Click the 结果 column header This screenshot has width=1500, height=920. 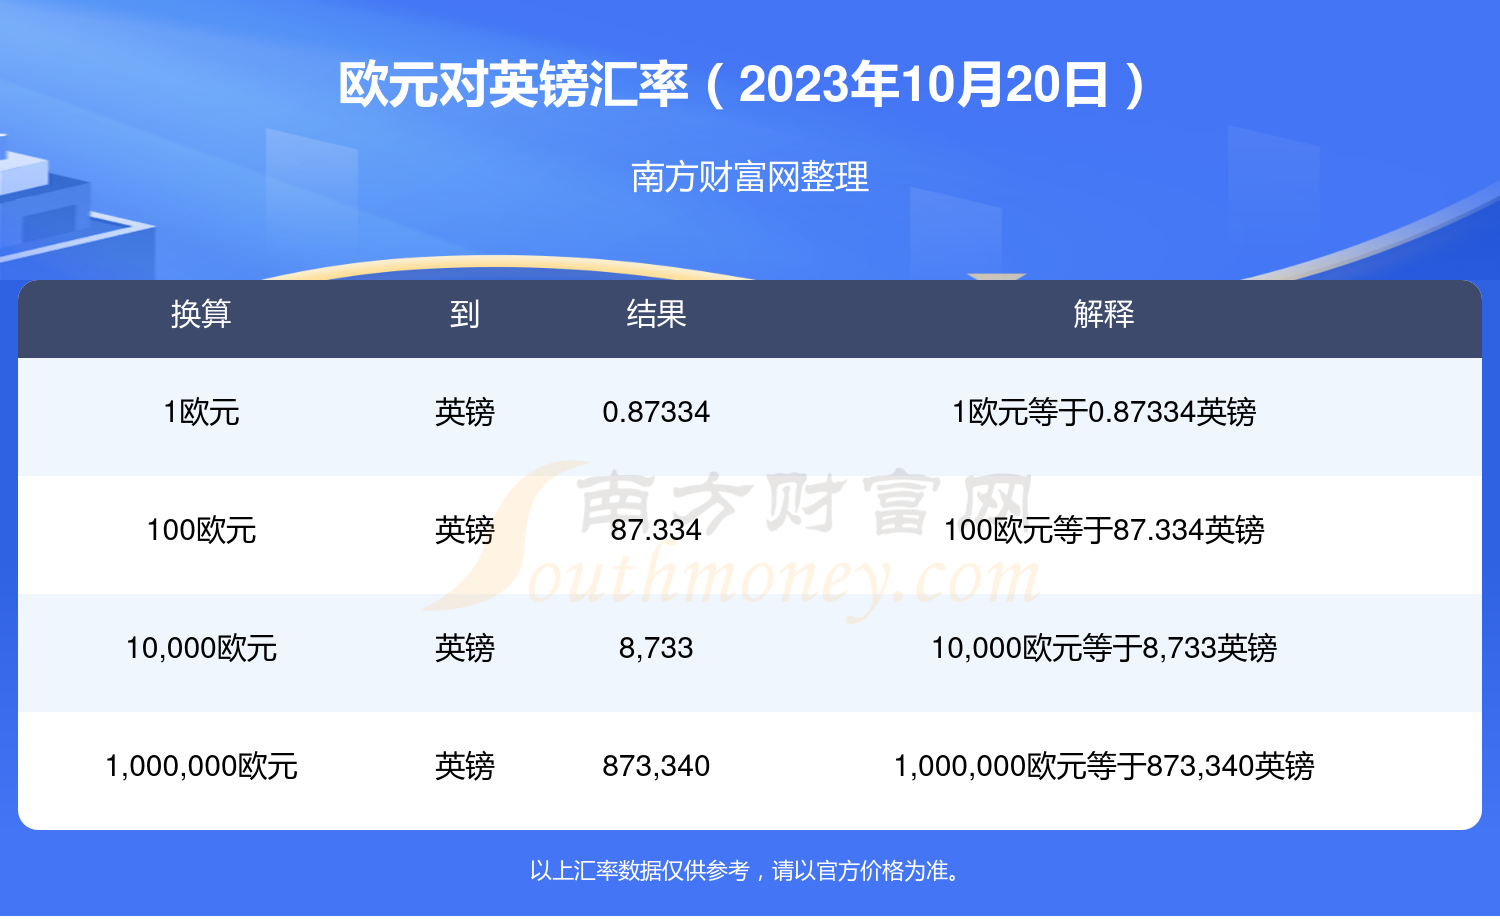tap(656, 314)
